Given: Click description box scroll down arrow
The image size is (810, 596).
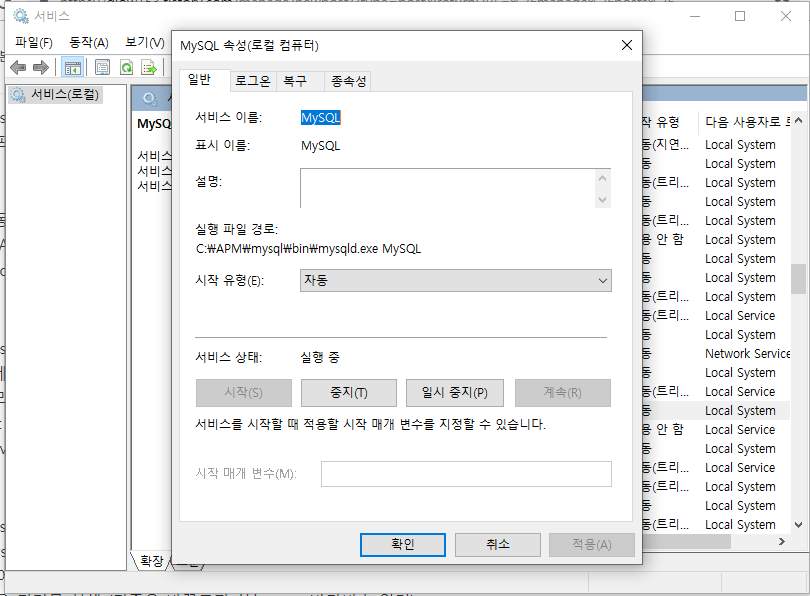Looking at the screenshot, I should click(602, 199).
